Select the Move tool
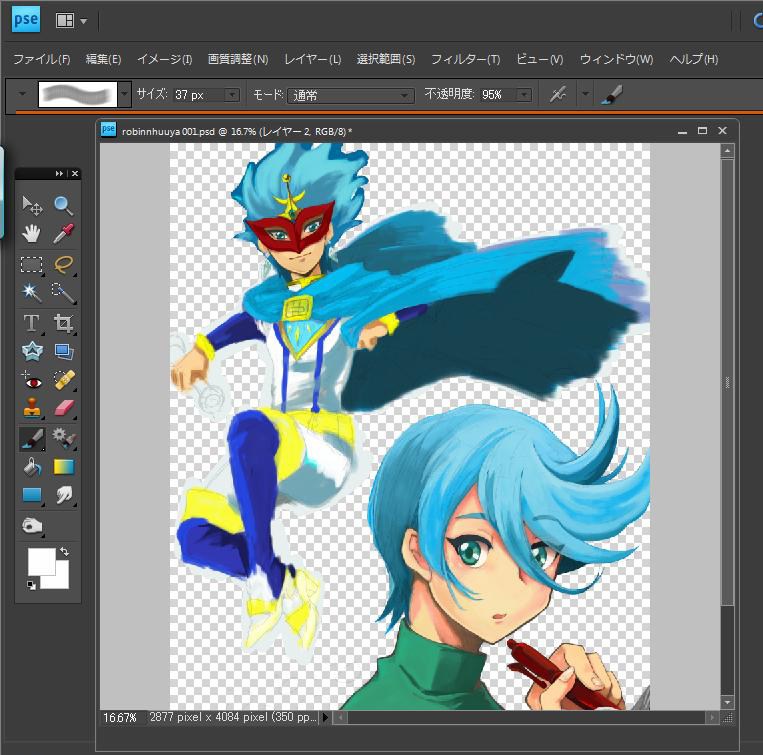 click(32, 206)
